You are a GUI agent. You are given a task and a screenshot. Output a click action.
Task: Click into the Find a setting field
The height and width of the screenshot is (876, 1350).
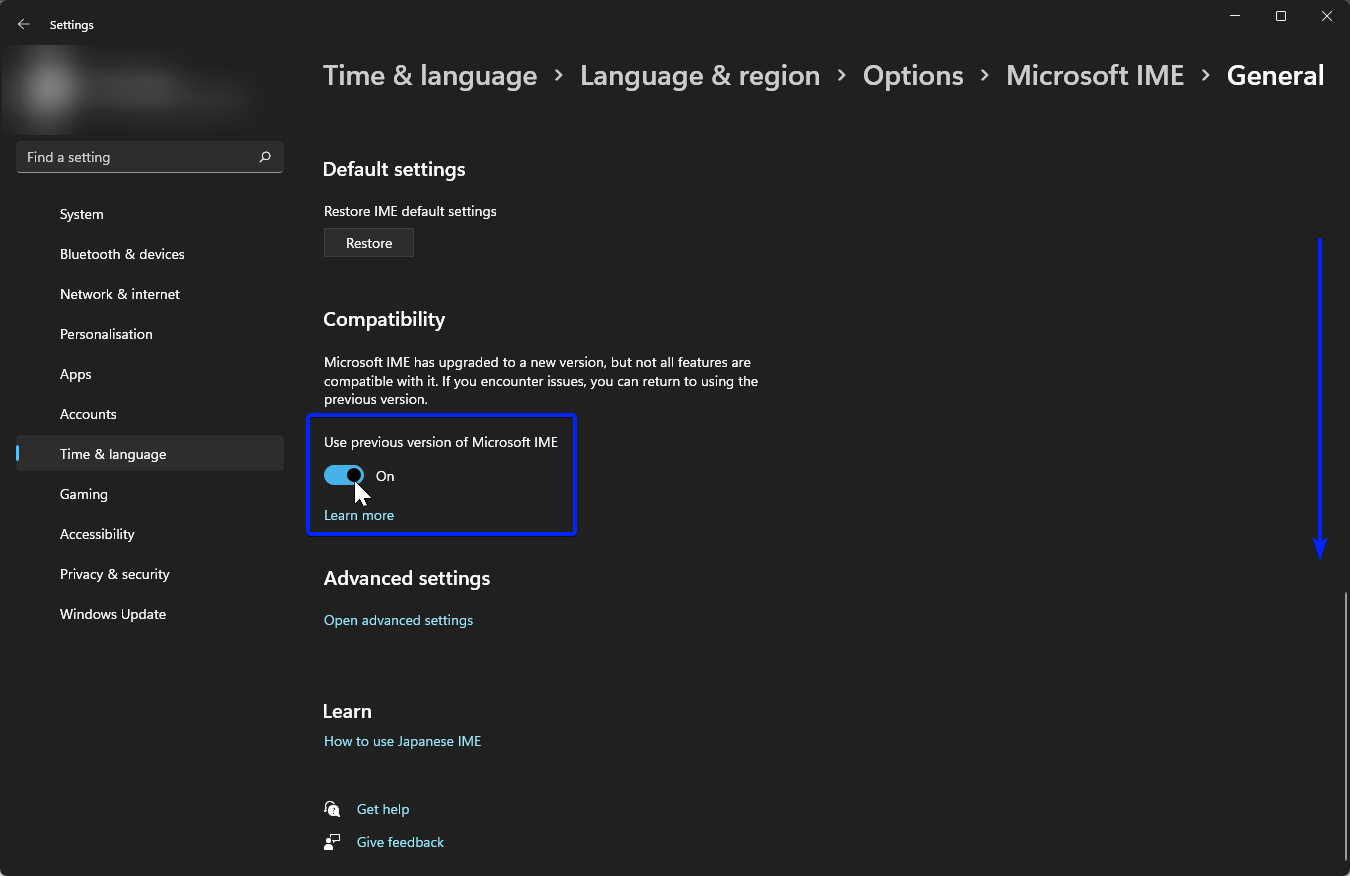tap(150, 157)
